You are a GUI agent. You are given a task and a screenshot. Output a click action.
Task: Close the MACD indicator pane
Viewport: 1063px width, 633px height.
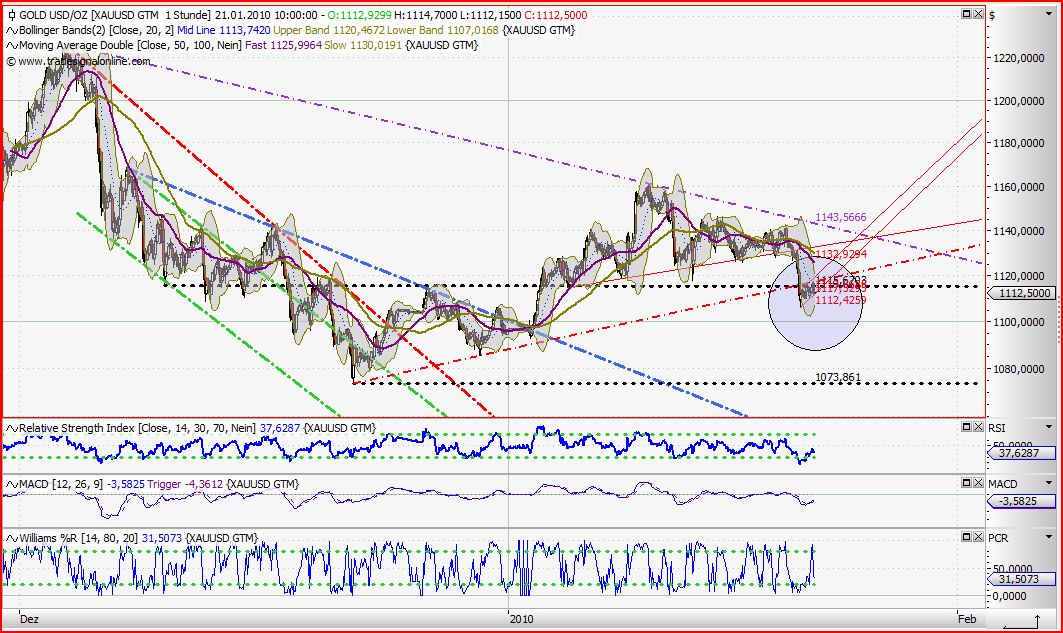point(978,483)
